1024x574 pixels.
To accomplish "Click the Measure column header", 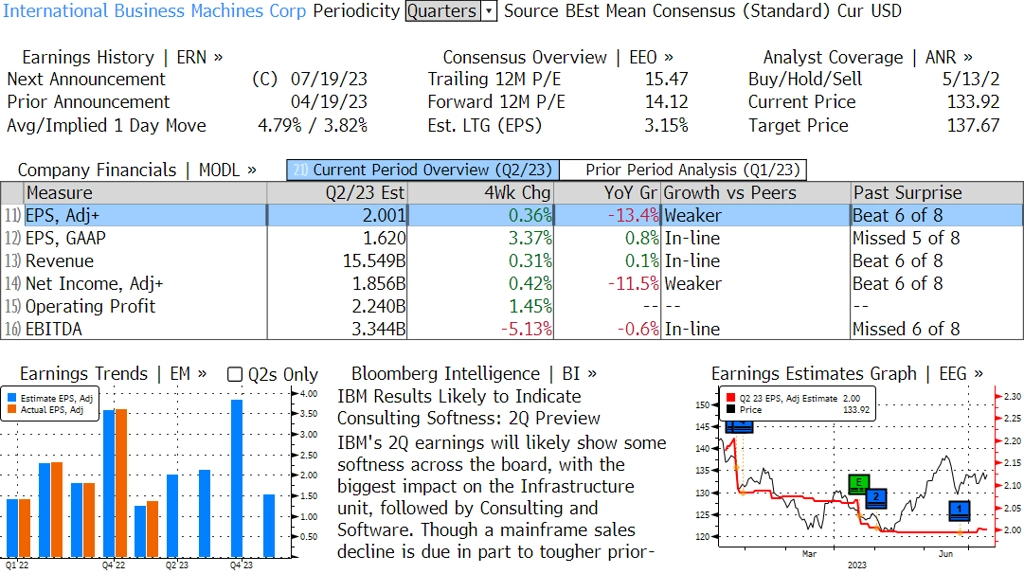I will (145, 193).
